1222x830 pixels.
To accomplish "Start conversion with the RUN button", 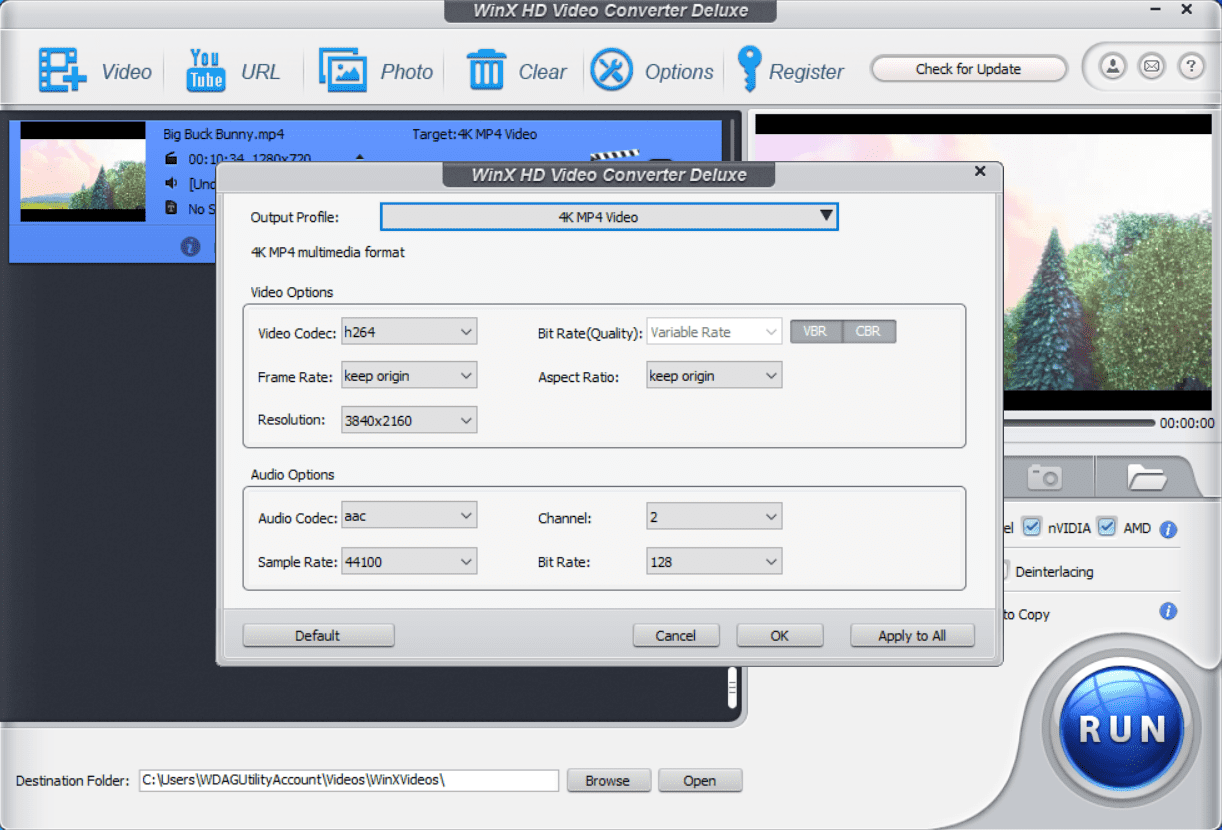I will coord(1120,728).
